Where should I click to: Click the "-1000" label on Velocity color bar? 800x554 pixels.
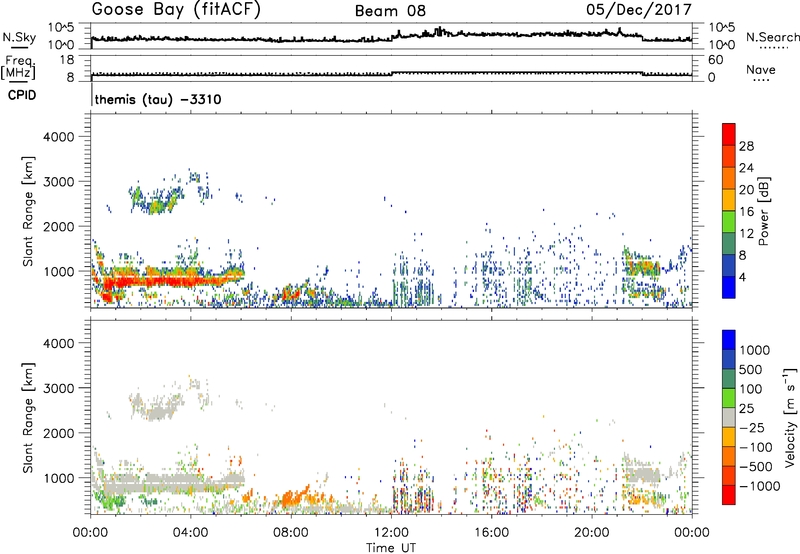click(x=760, y=486)
